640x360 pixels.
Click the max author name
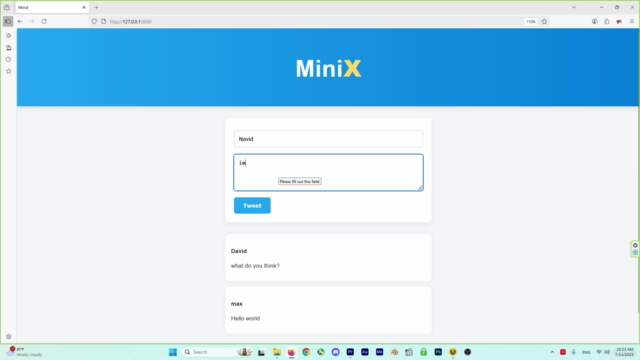(237, 304)
